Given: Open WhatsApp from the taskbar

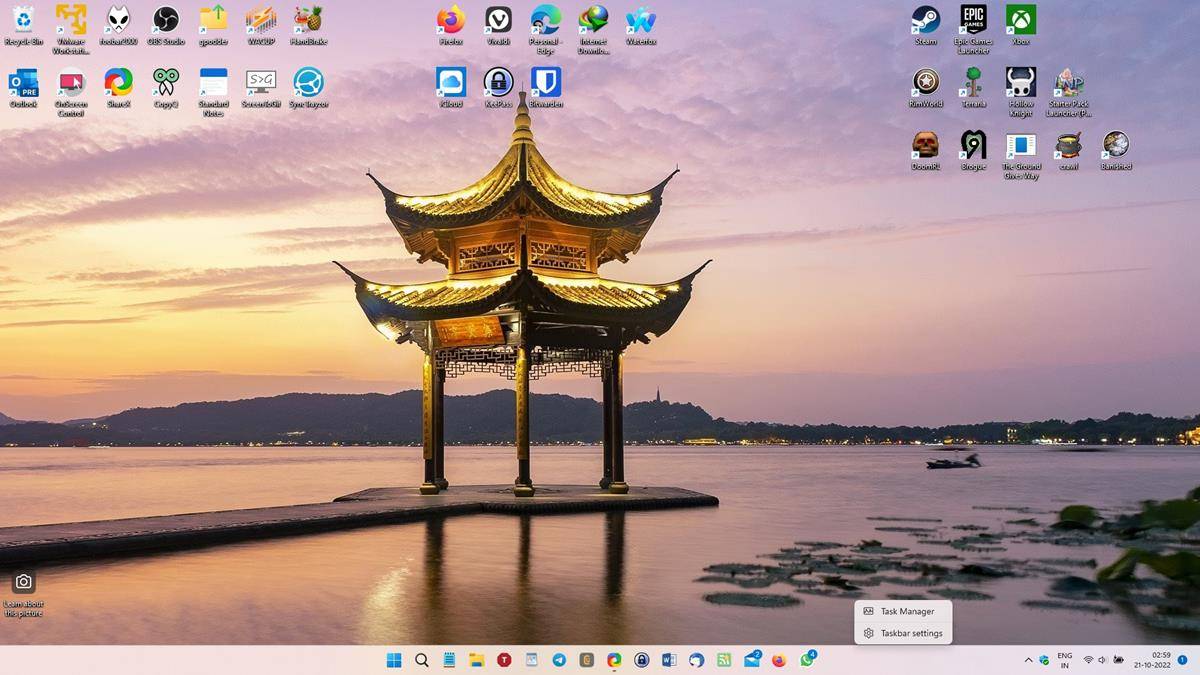Looking at the screenshot, I should pos(808,660).
